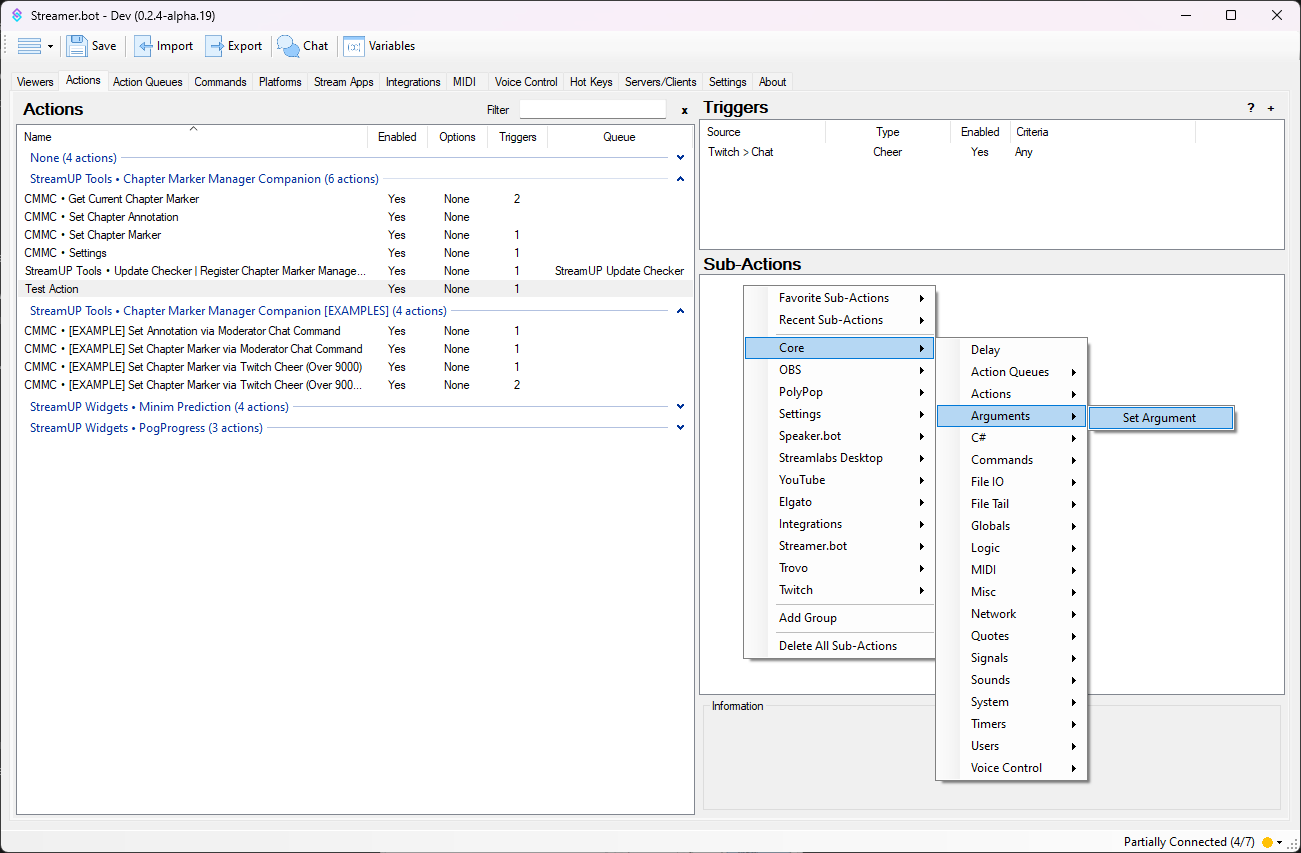
Task: Open the Favorite Sub-Actions submenu
Action: click(839, 298)
